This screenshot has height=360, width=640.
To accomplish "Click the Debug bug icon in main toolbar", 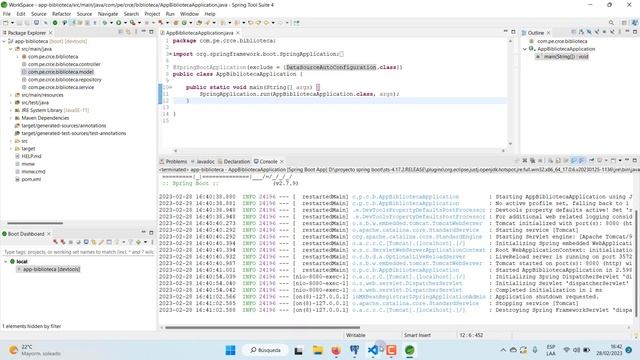I will point(104,22).
